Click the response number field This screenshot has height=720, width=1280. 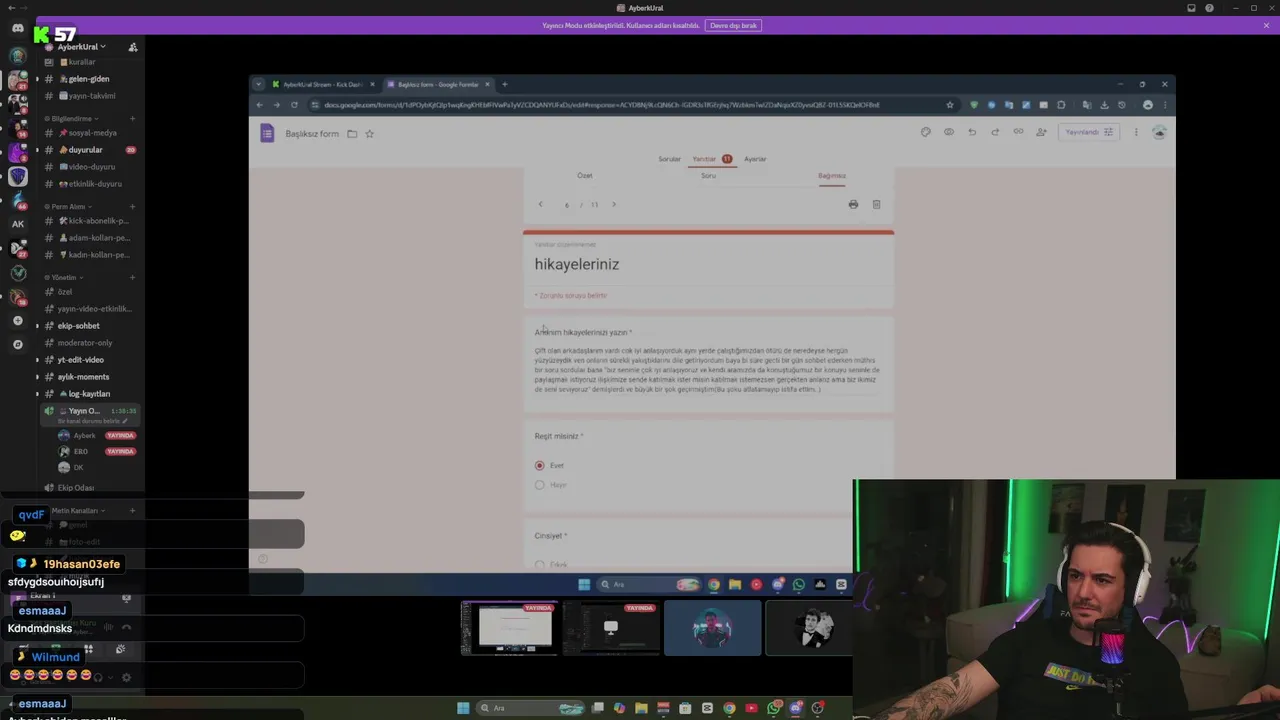(566, 205)
